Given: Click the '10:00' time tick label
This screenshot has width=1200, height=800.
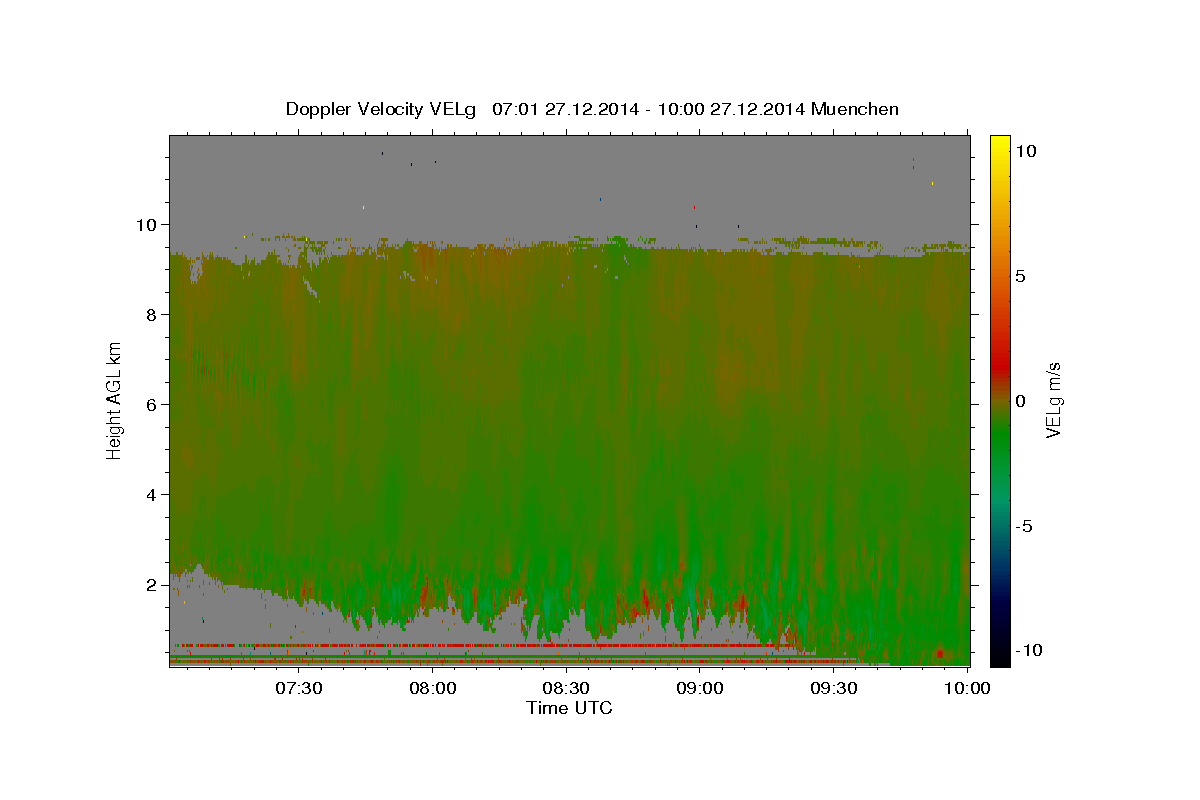Looking at the screenshot, I should coord(967,688).
